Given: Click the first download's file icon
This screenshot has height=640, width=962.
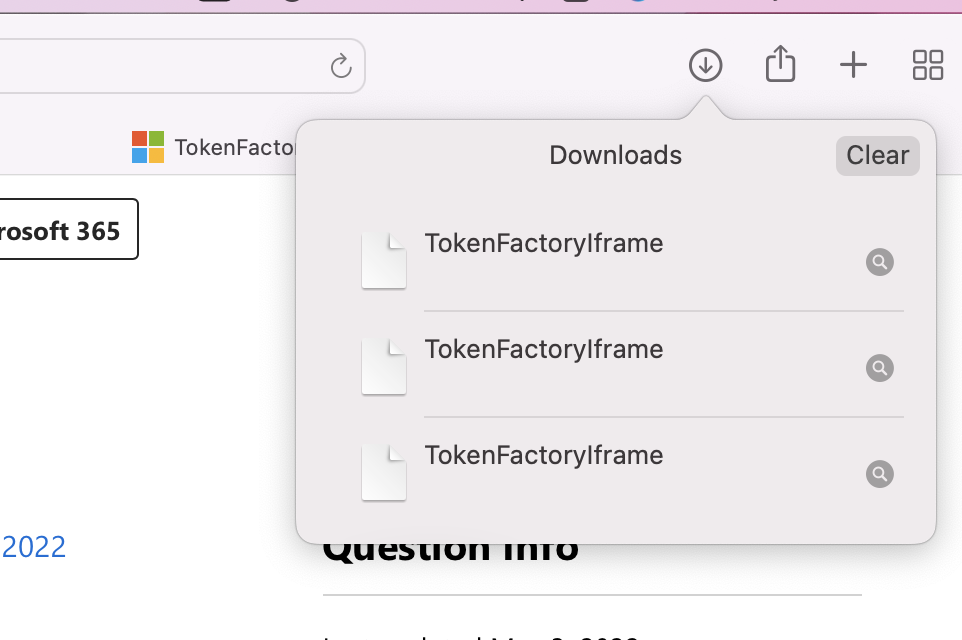Looking at the screenshot, I should [384, 260].
